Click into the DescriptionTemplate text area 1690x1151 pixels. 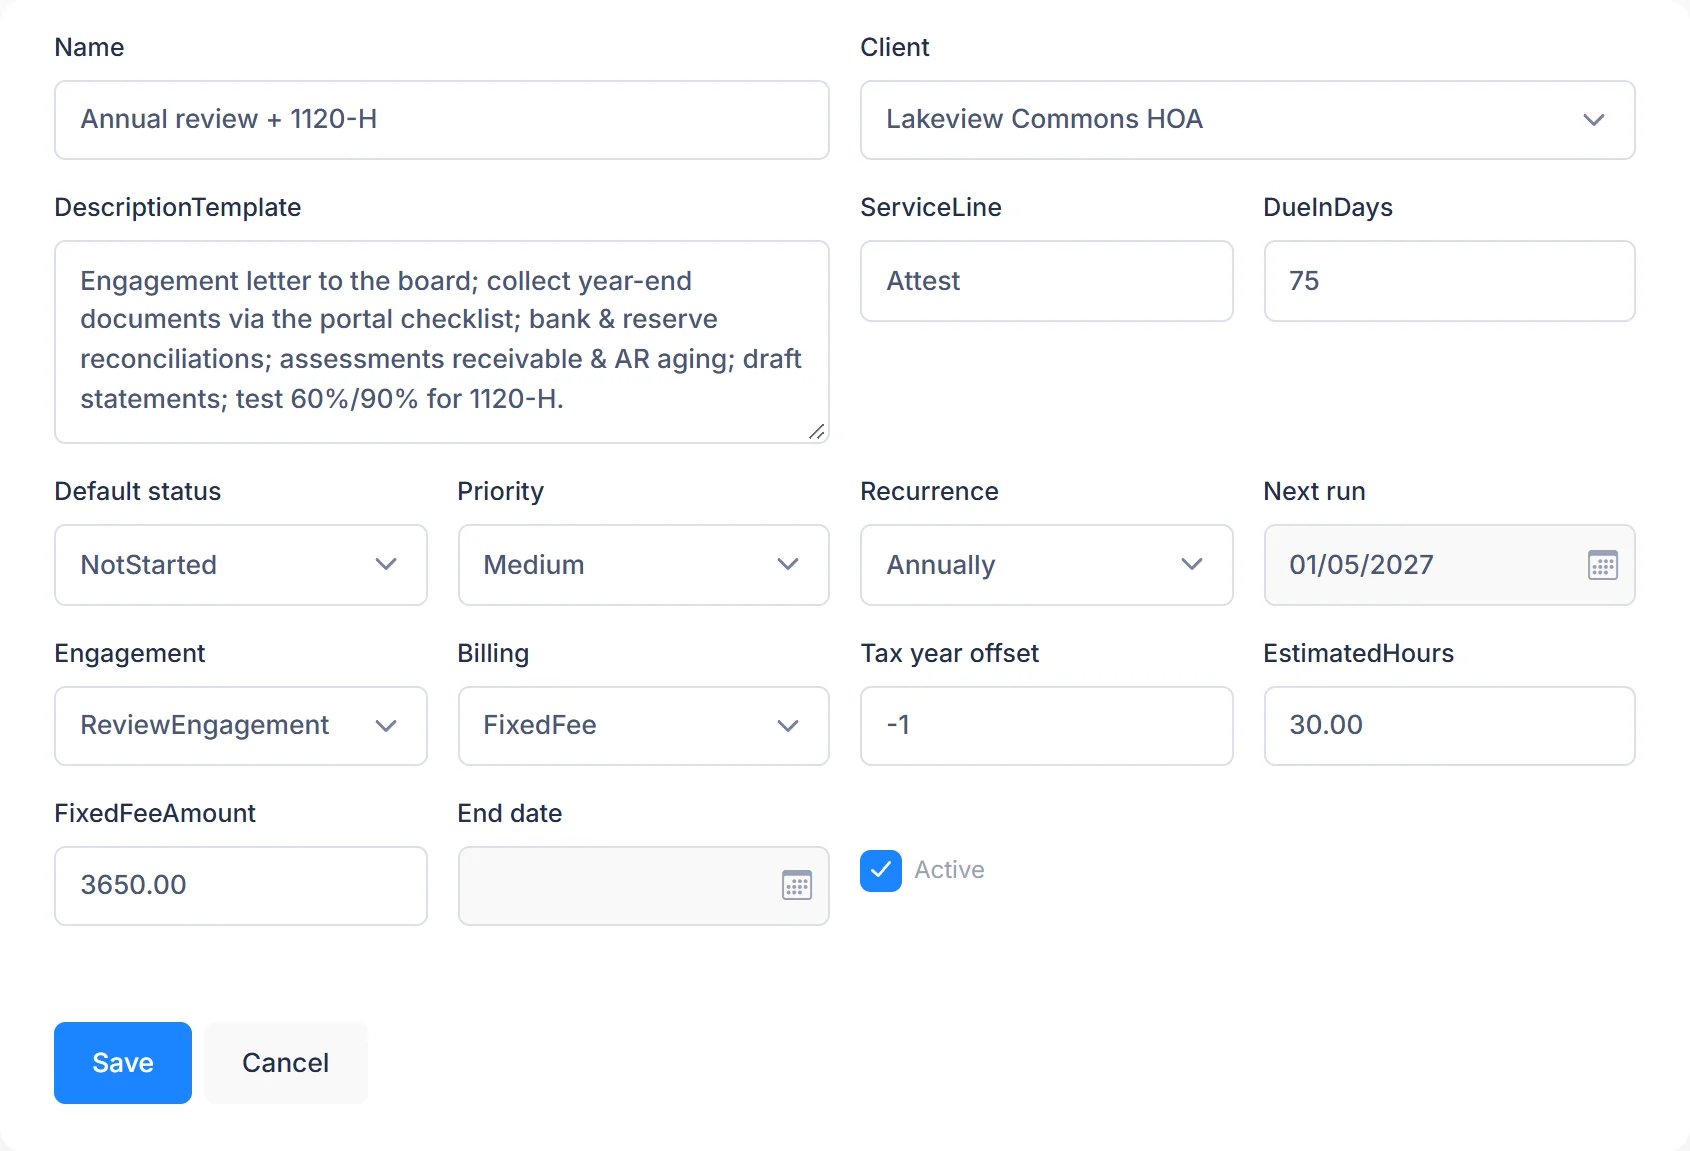441,342
